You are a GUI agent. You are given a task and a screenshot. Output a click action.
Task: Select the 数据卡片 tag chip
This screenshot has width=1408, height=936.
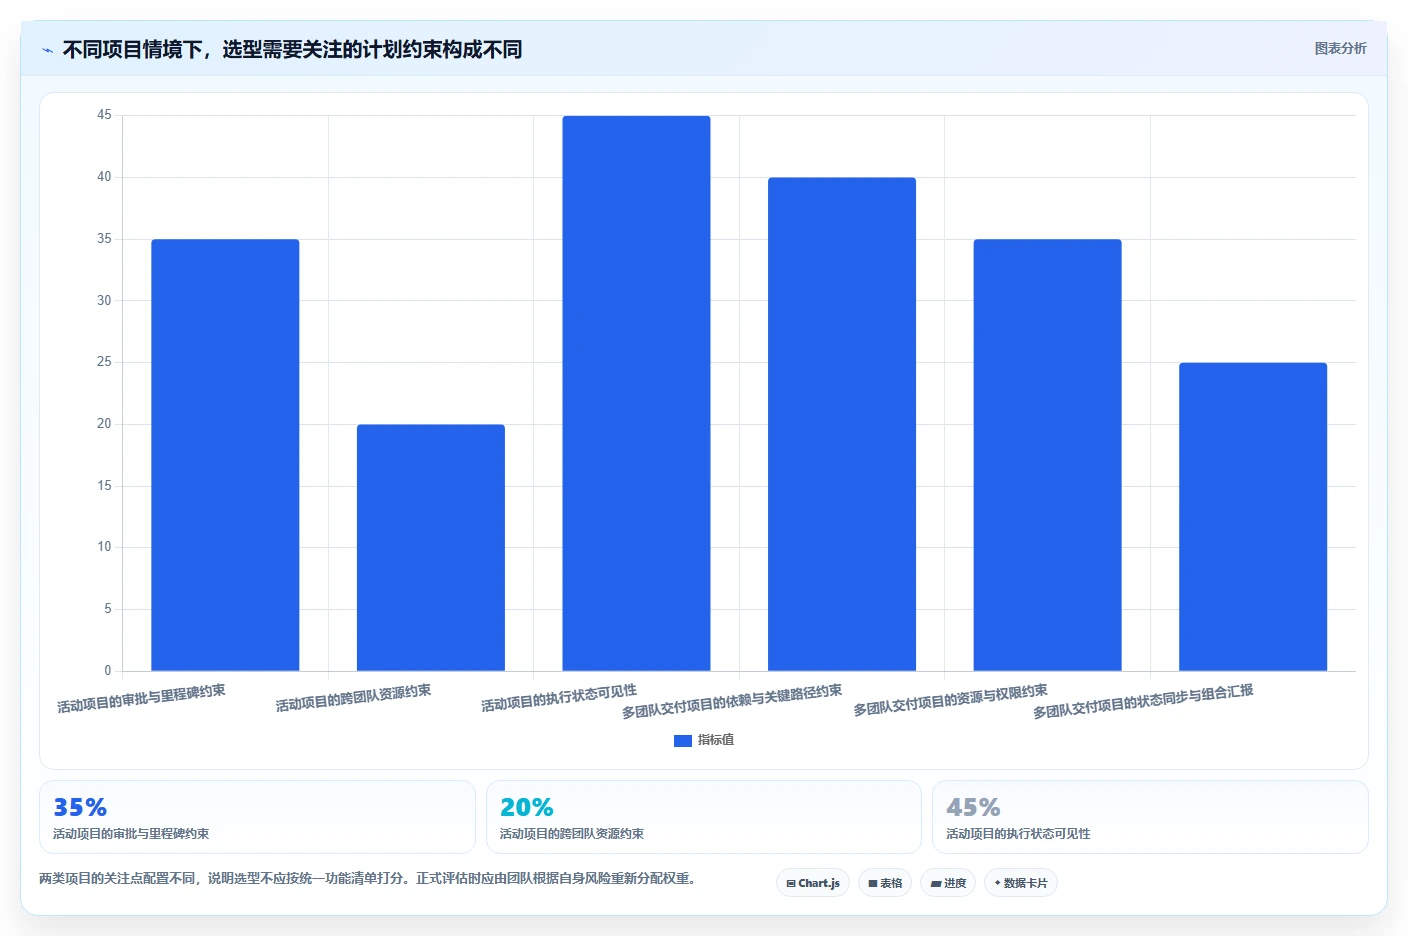pyautogui.click(x=1021, y=883)
